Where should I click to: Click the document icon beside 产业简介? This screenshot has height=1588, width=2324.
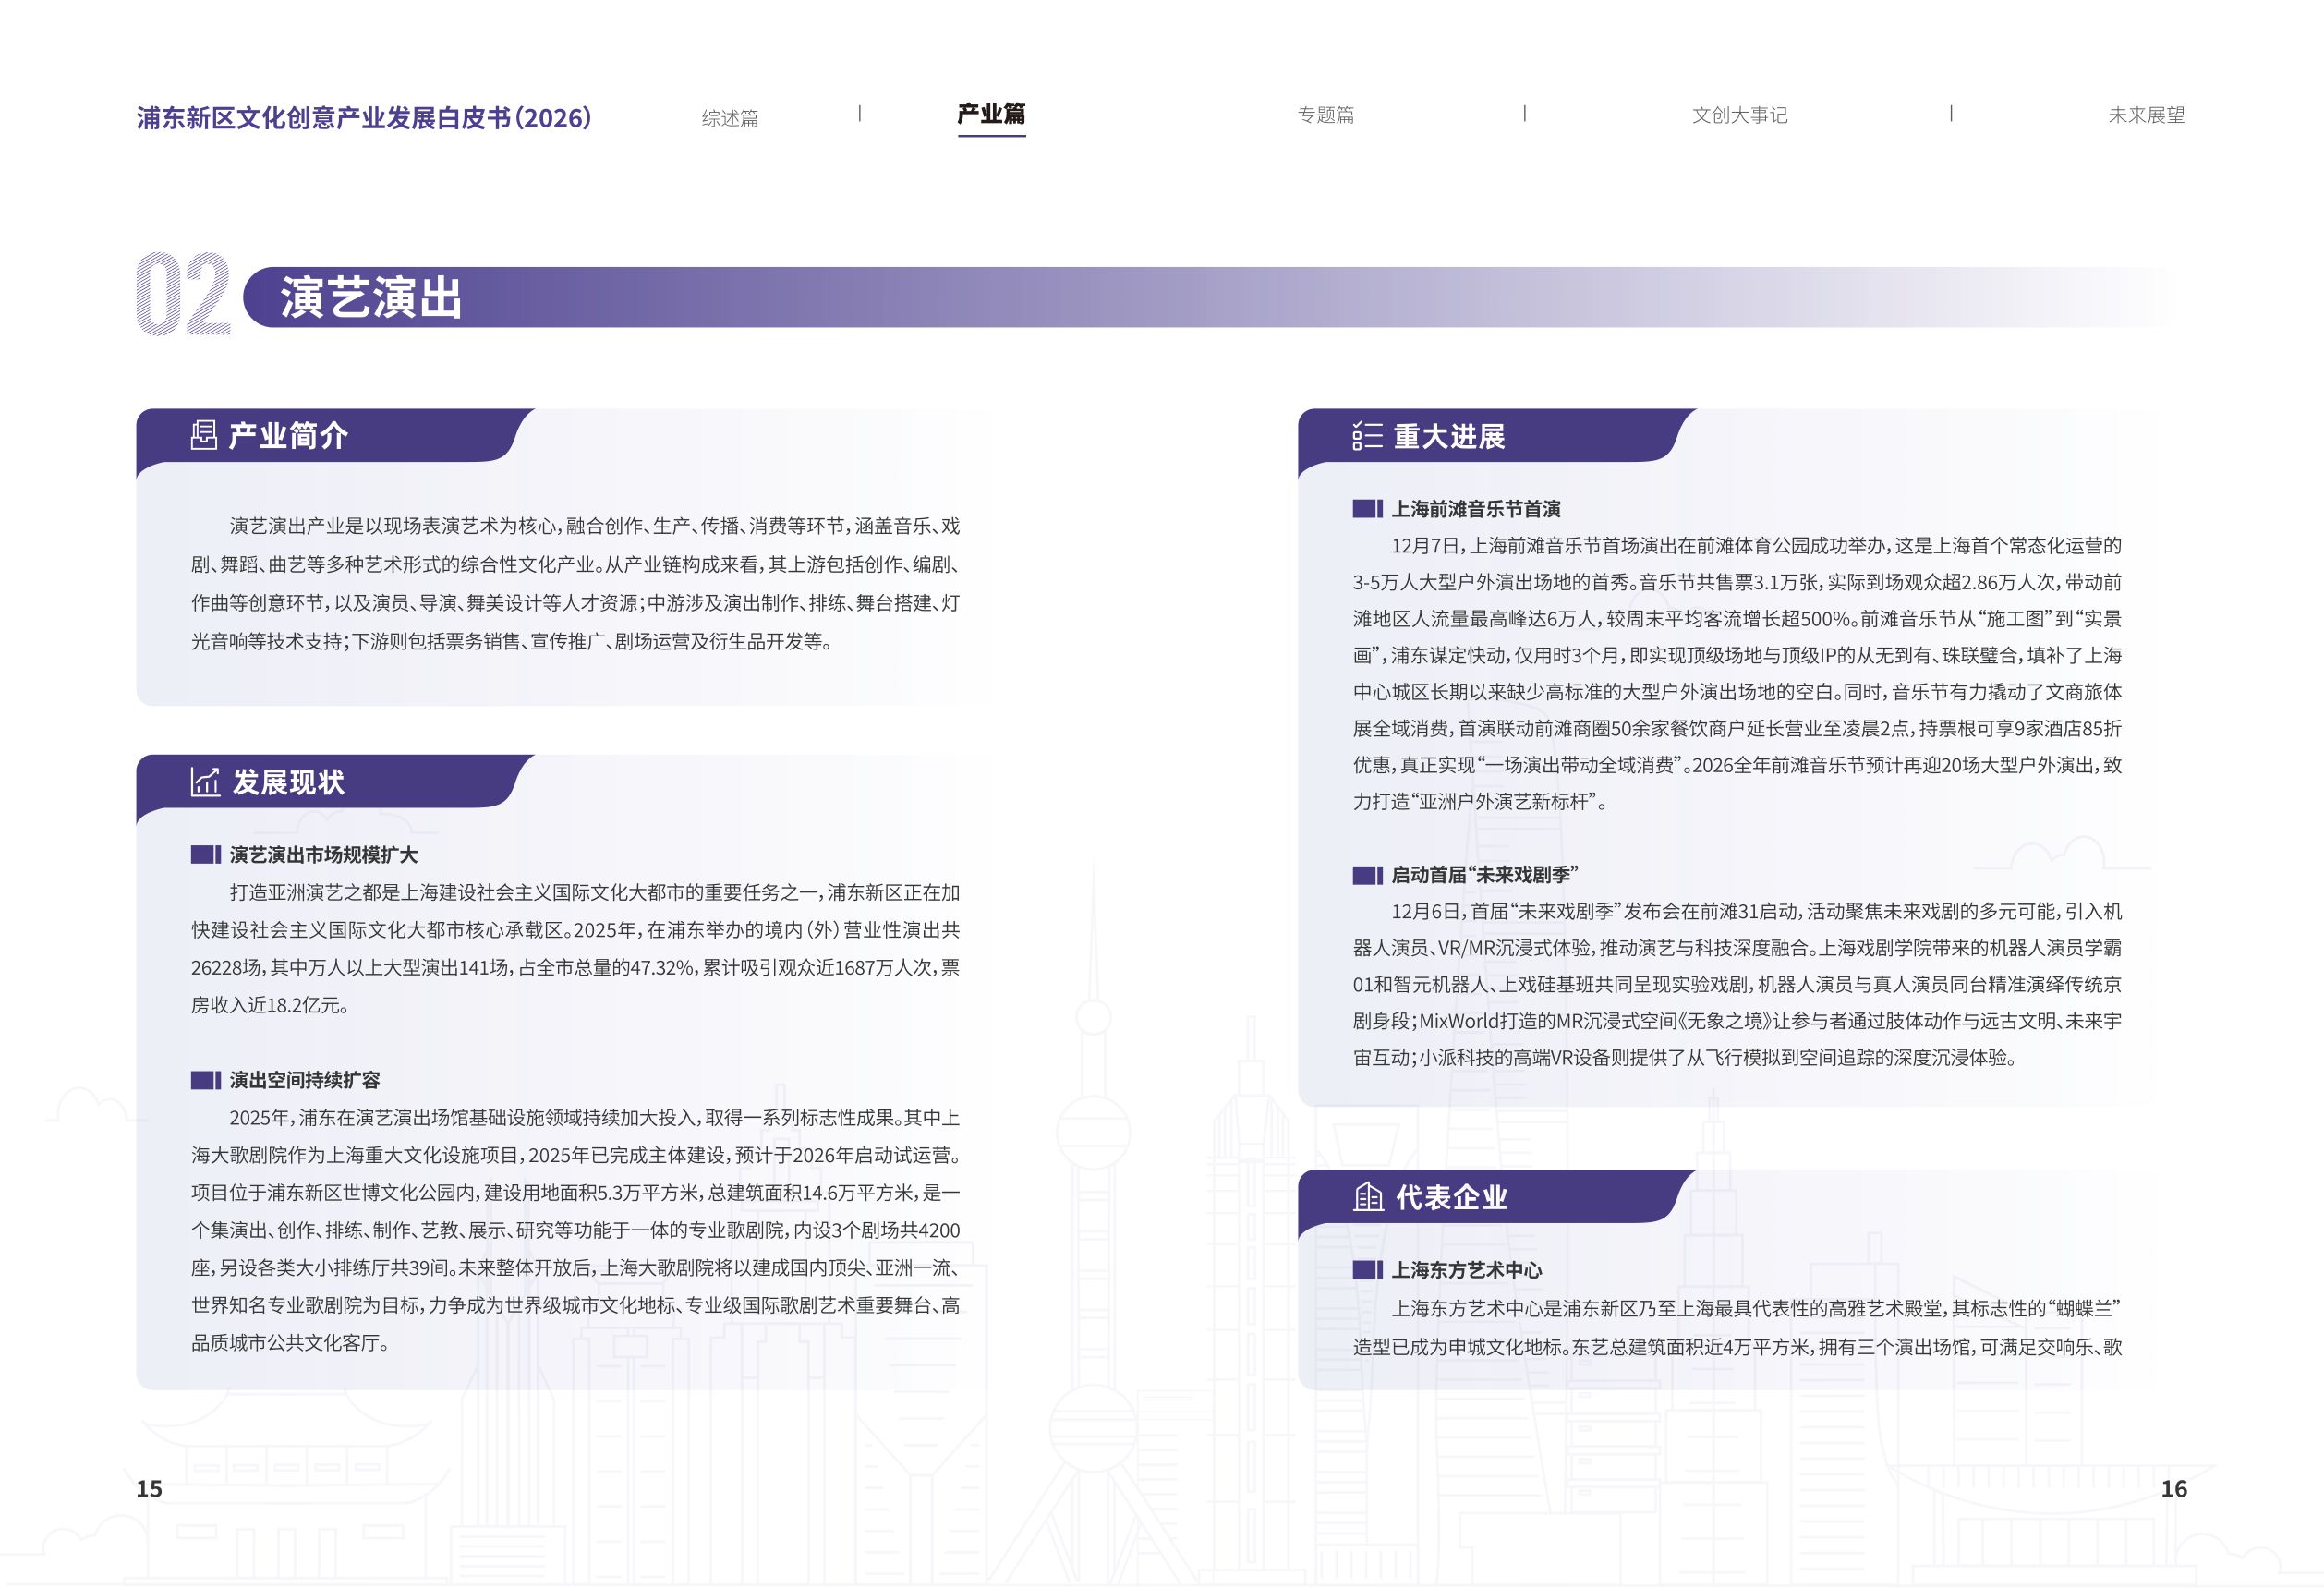[204, 435]
